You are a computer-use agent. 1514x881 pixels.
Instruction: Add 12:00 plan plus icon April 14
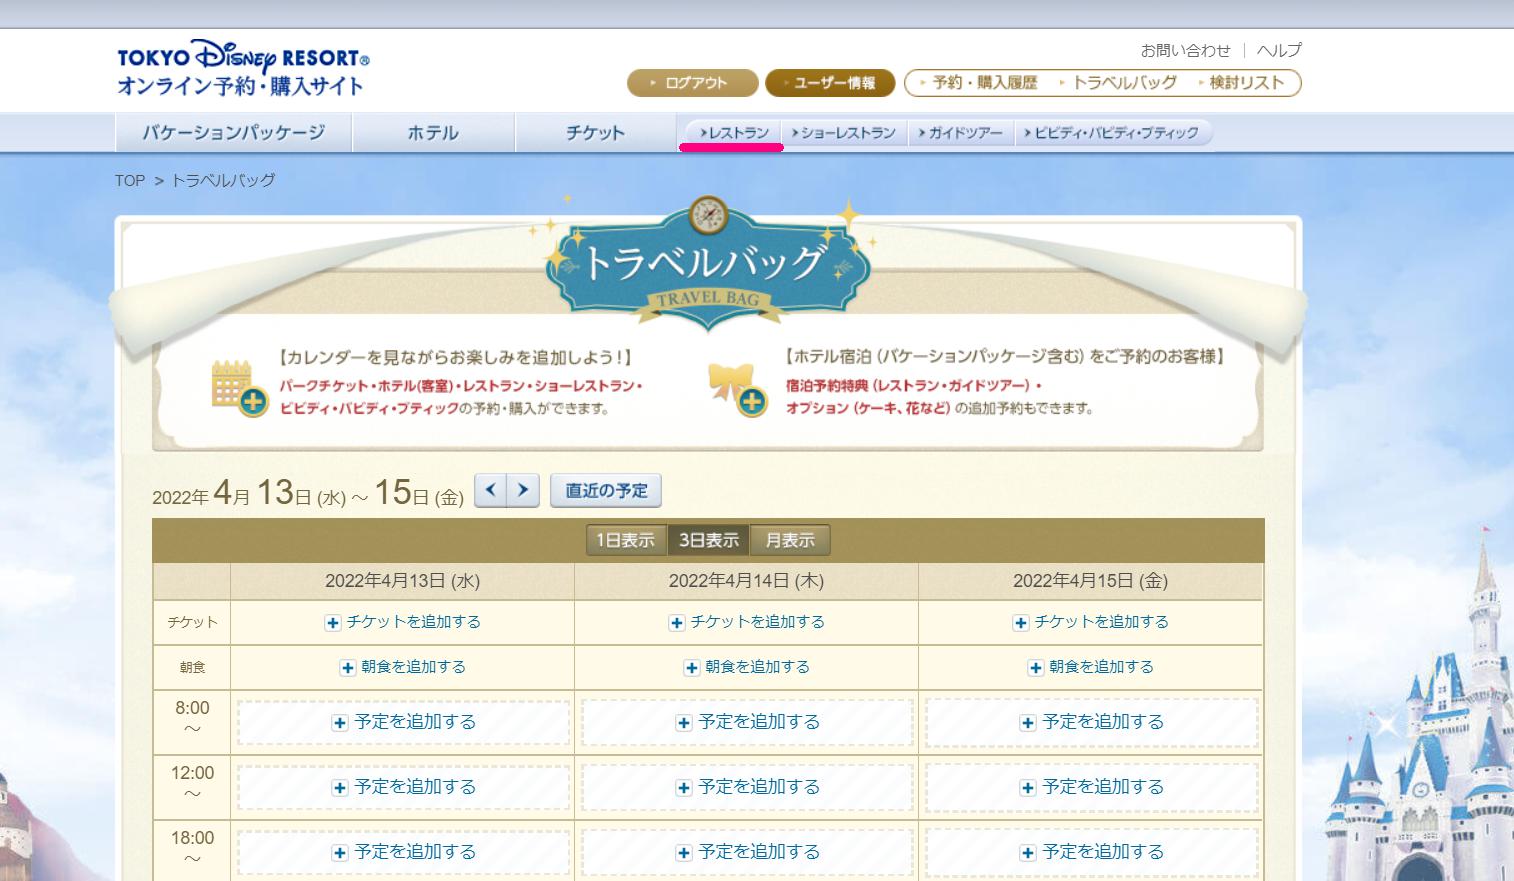(x=684, y=788)
